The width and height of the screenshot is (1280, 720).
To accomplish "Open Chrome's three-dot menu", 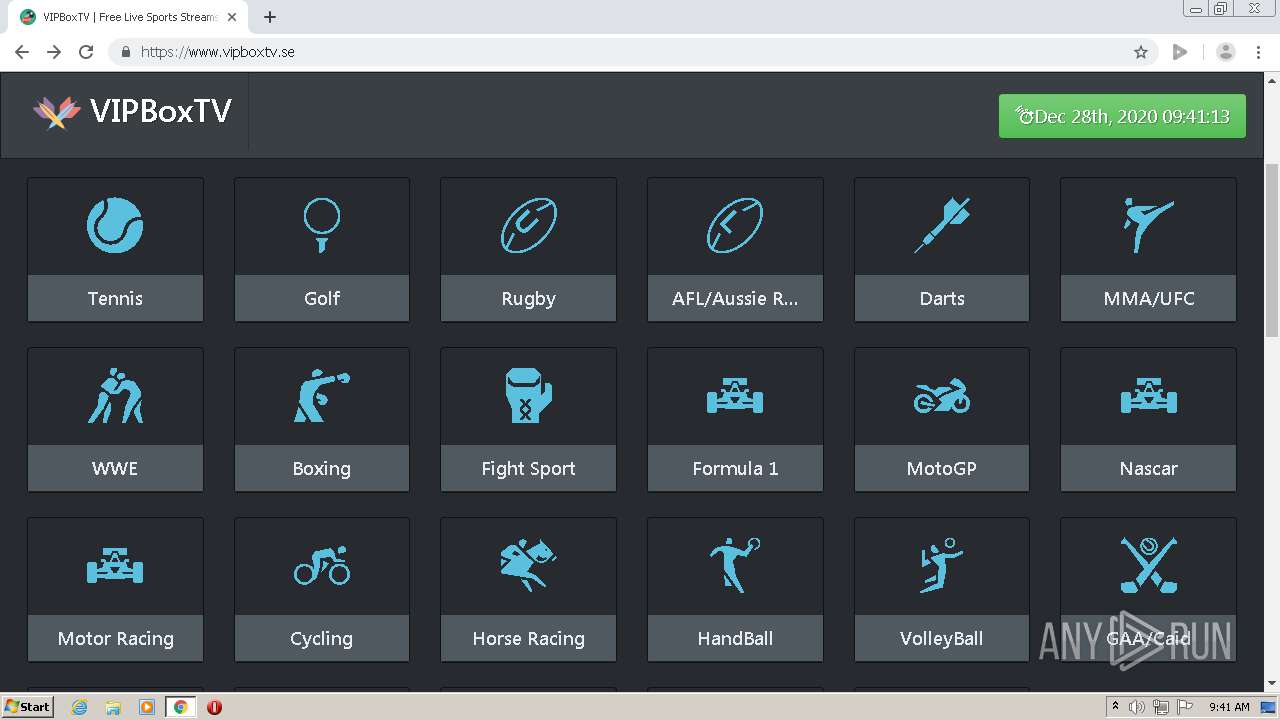I will pos(1258,52).
